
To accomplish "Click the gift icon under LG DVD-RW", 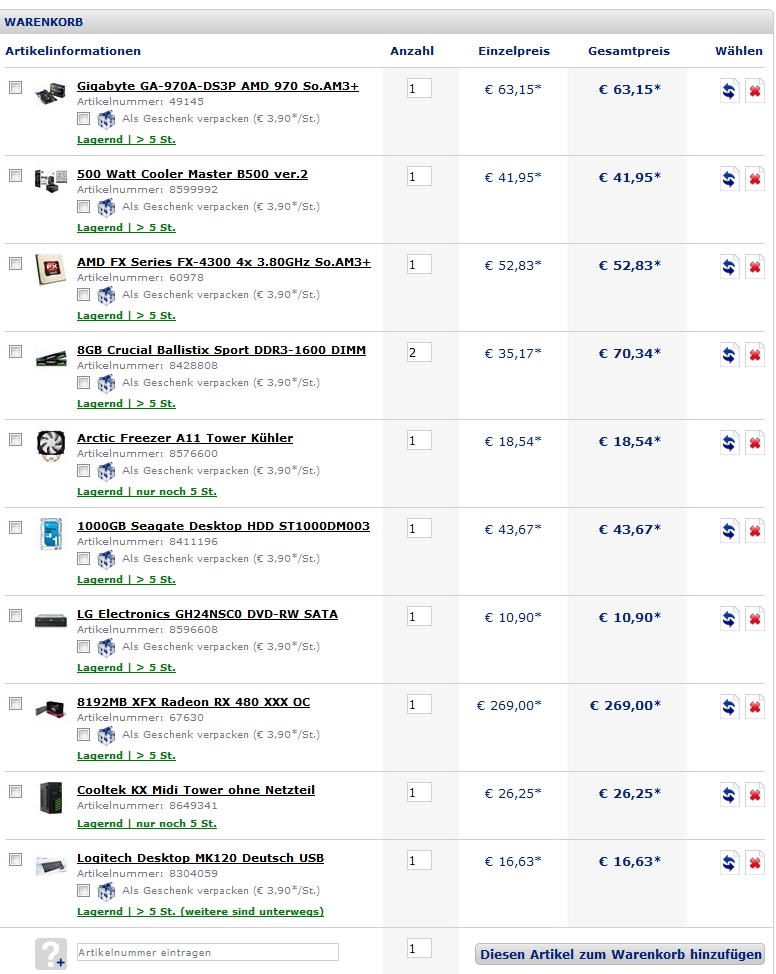I will 106,647.
